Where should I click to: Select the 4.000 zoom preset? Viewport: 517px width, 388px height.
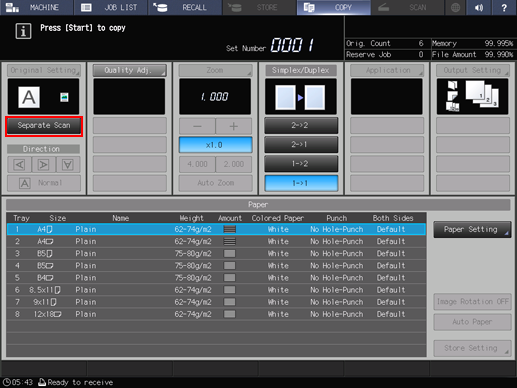[x=197, y=164]
